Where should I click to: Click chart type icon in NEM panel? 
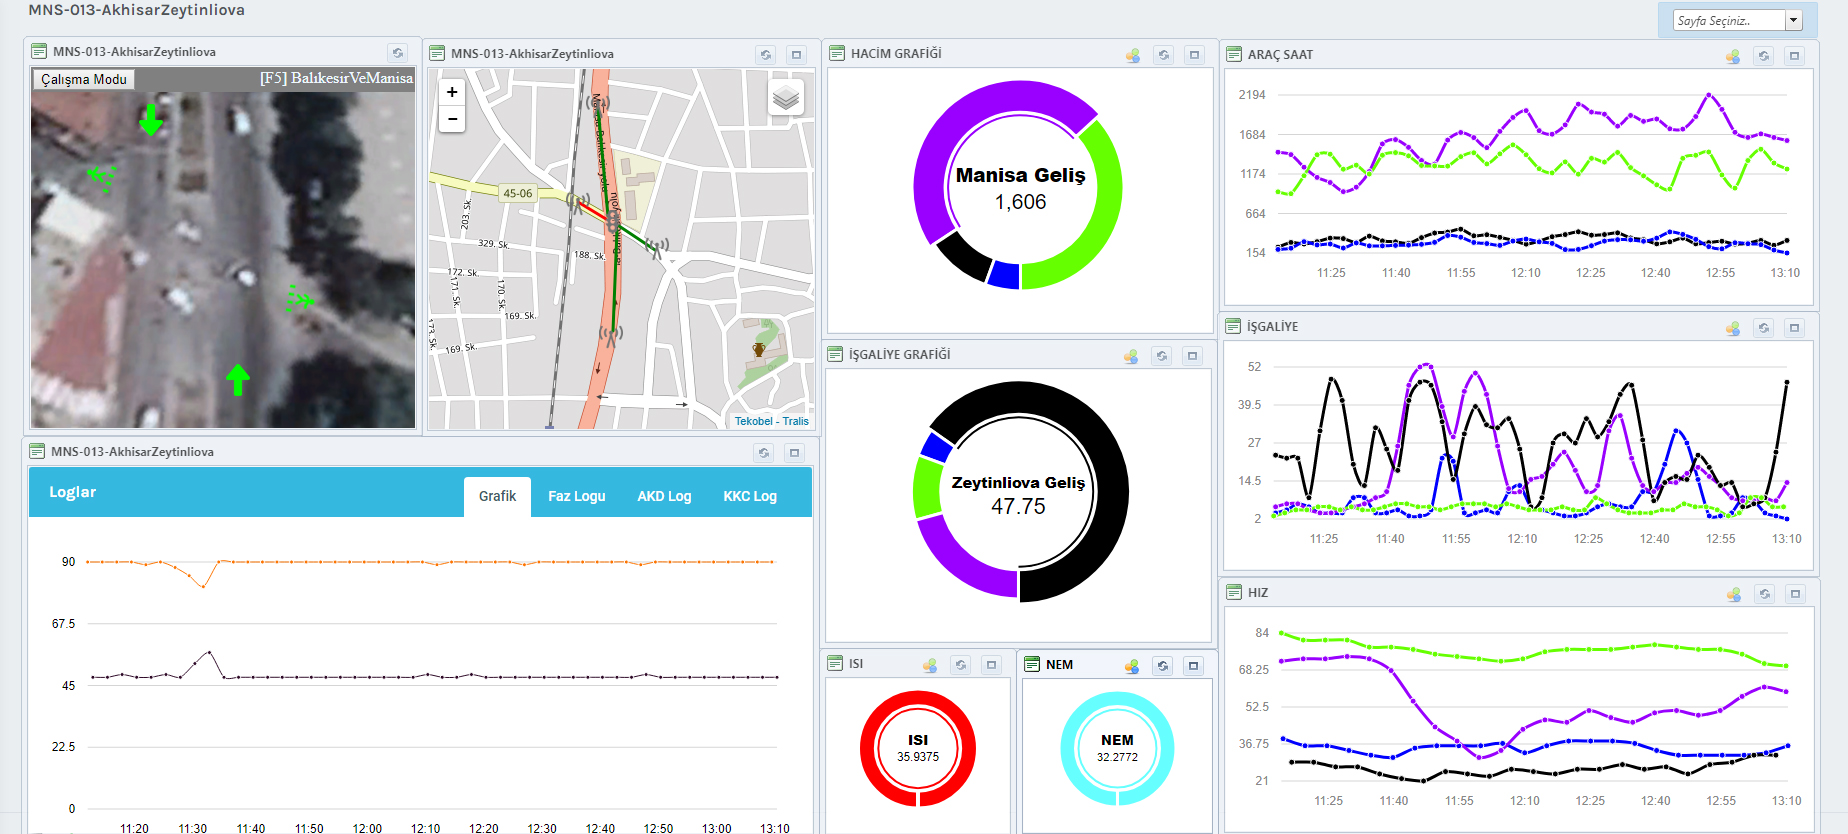1131,666
